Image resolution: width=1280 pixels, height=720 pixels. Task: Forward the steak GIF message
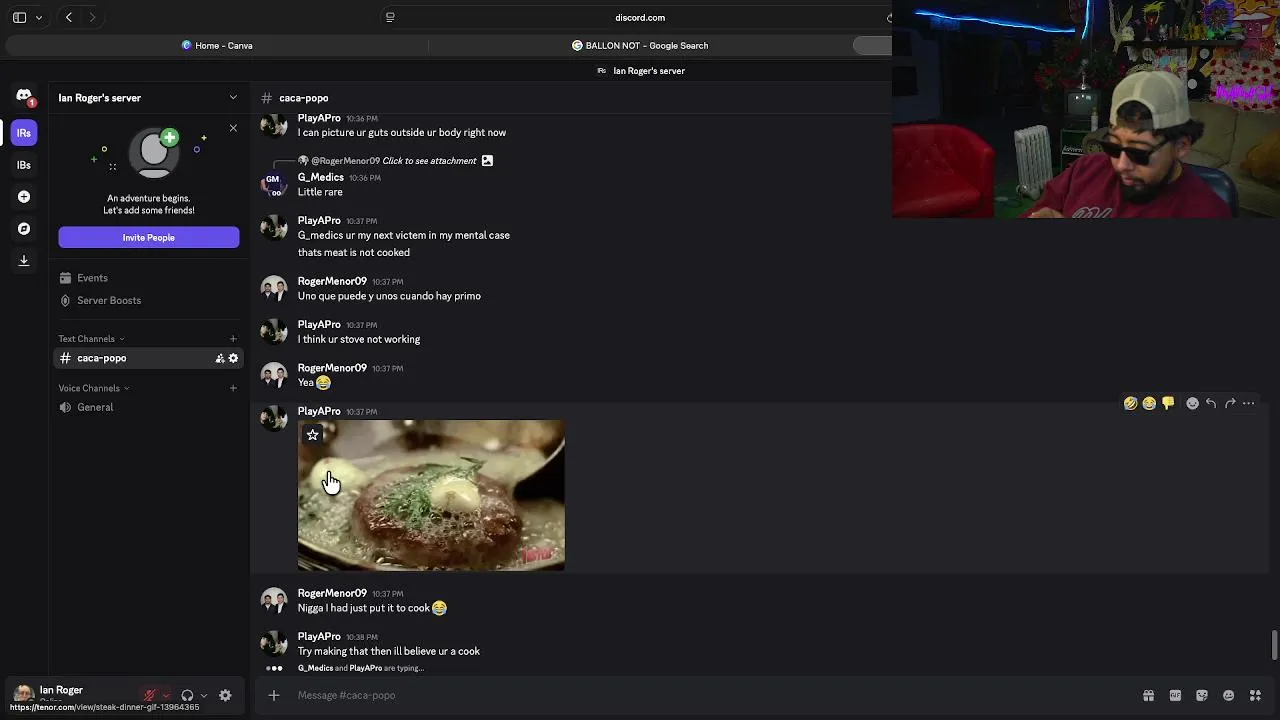point(1230,403)
